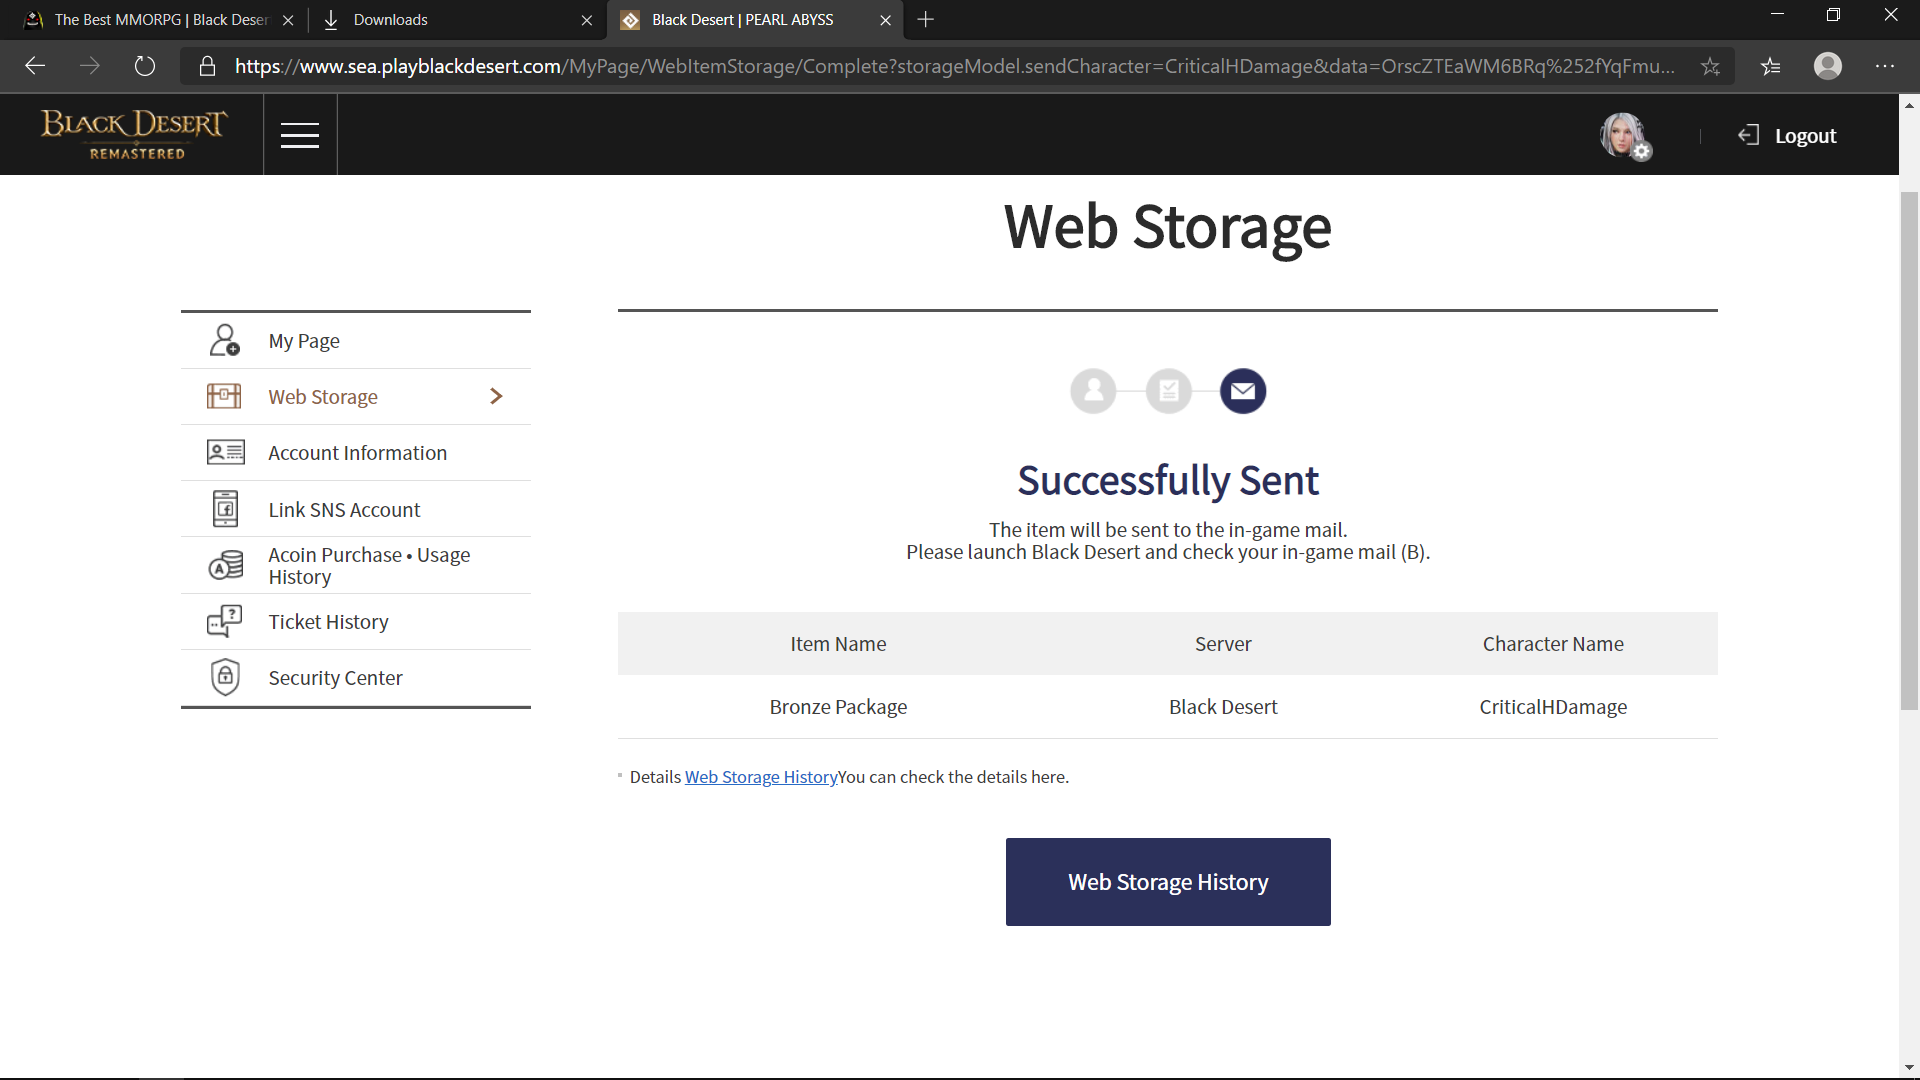
Task: Open My Page in sidebar
Action: [x=304, y=341]
